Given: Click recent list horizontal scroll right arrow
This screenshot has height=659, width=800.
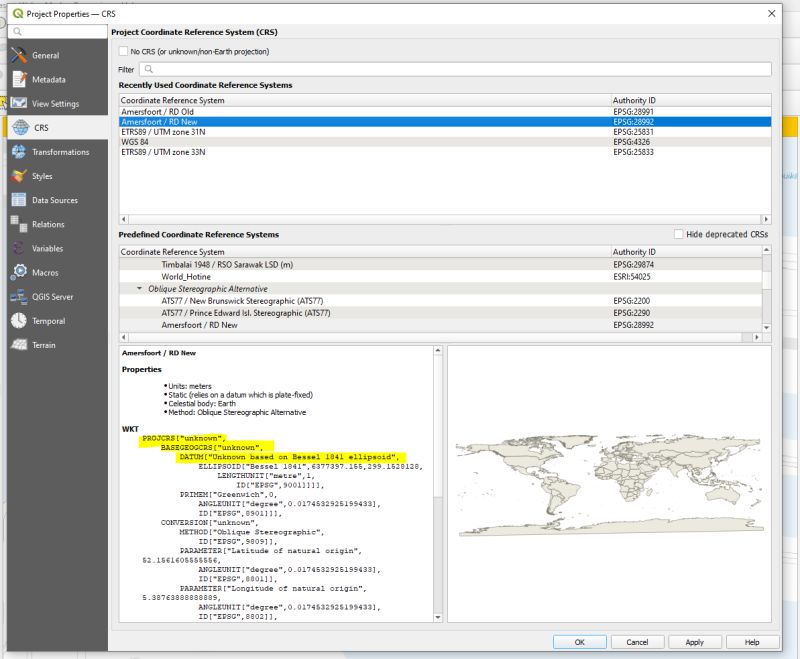Looking at the screenshot, I should [x=766, y=219].
